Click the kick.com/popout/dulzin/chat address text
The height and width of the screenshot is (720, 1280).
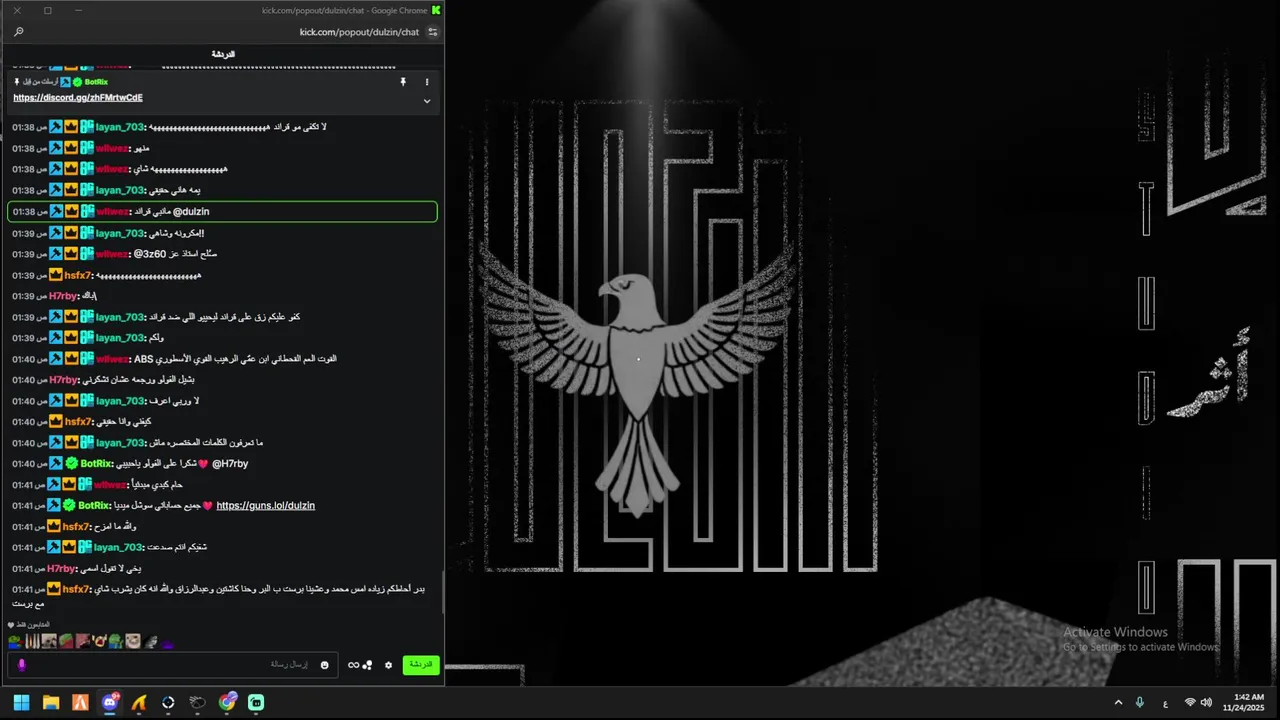point(359,32)
